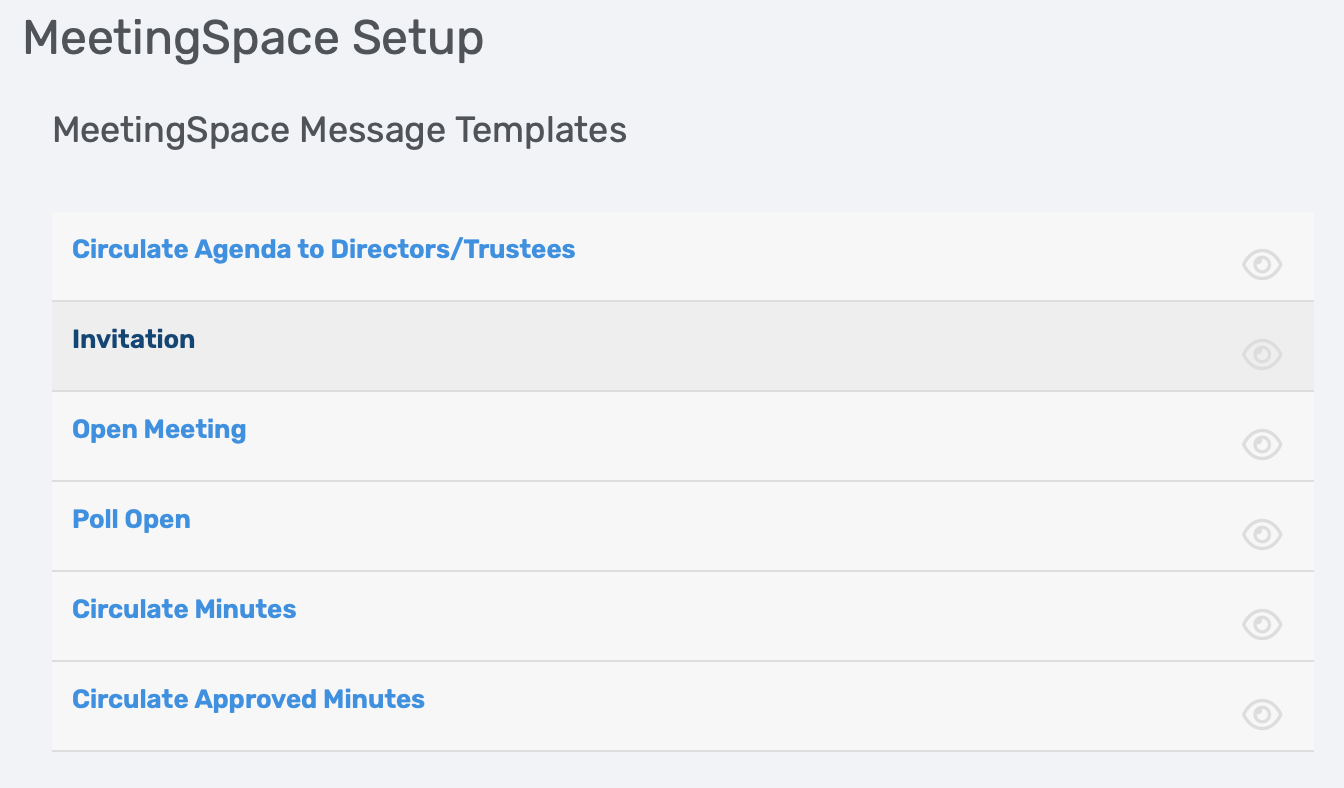Click blank space in Circulate Minutes row
Viewport: 1344px width, 788px height.
700,616
